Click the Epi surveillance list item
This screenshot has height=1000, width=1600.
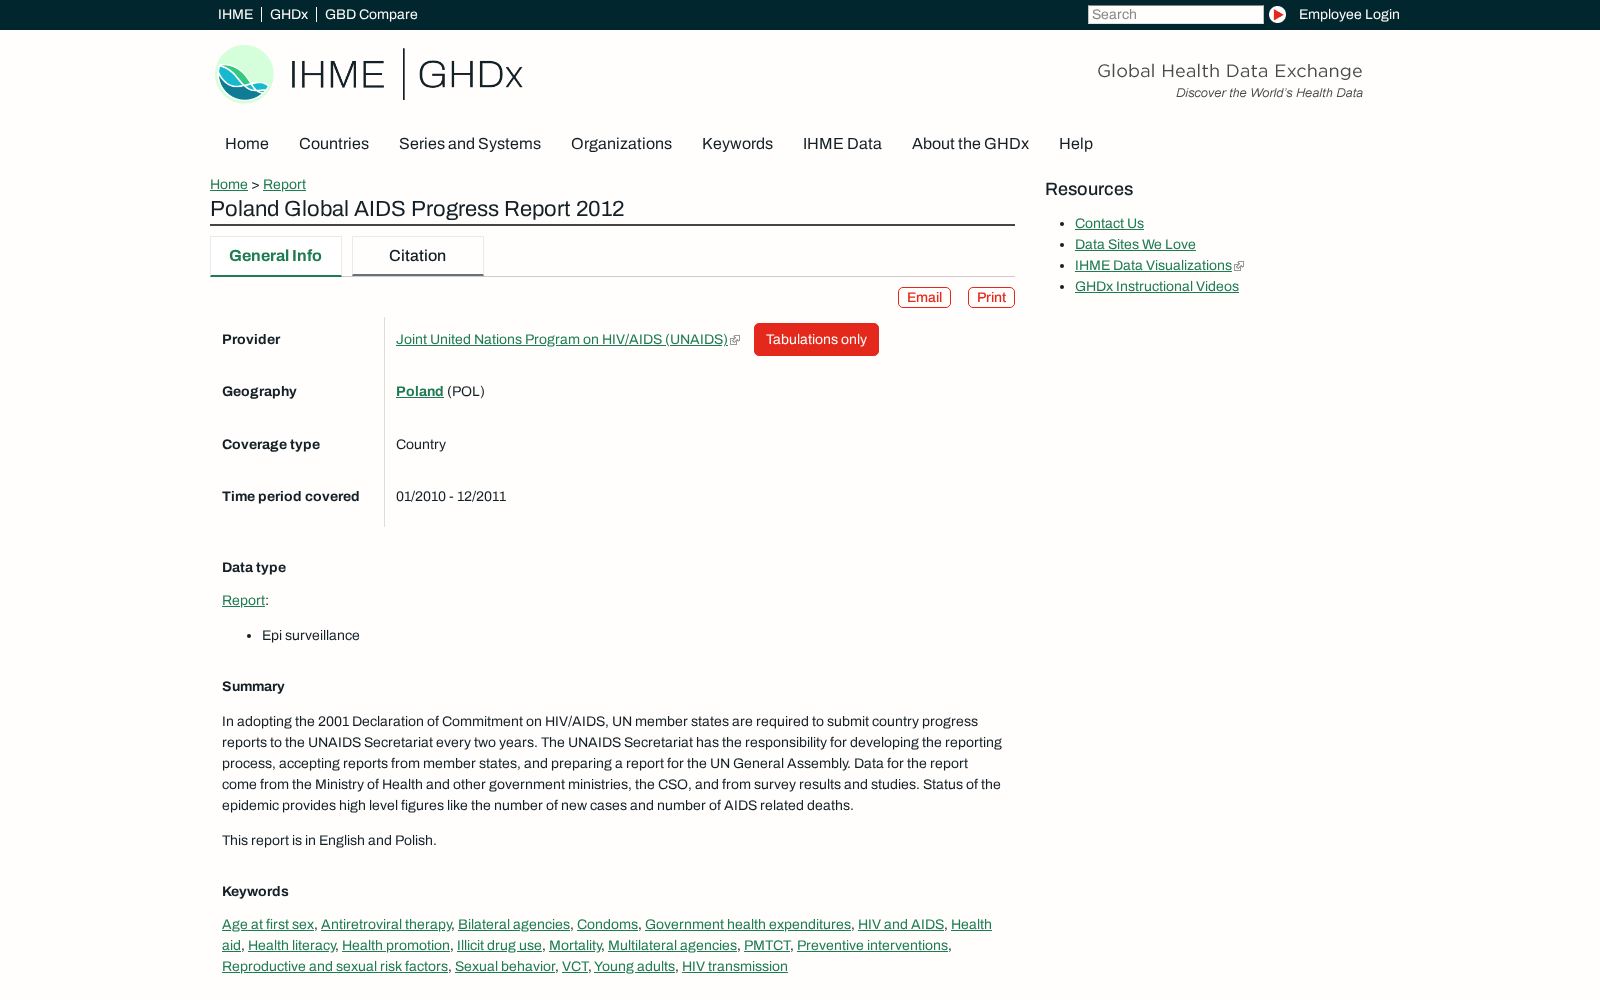pos(311,636)
